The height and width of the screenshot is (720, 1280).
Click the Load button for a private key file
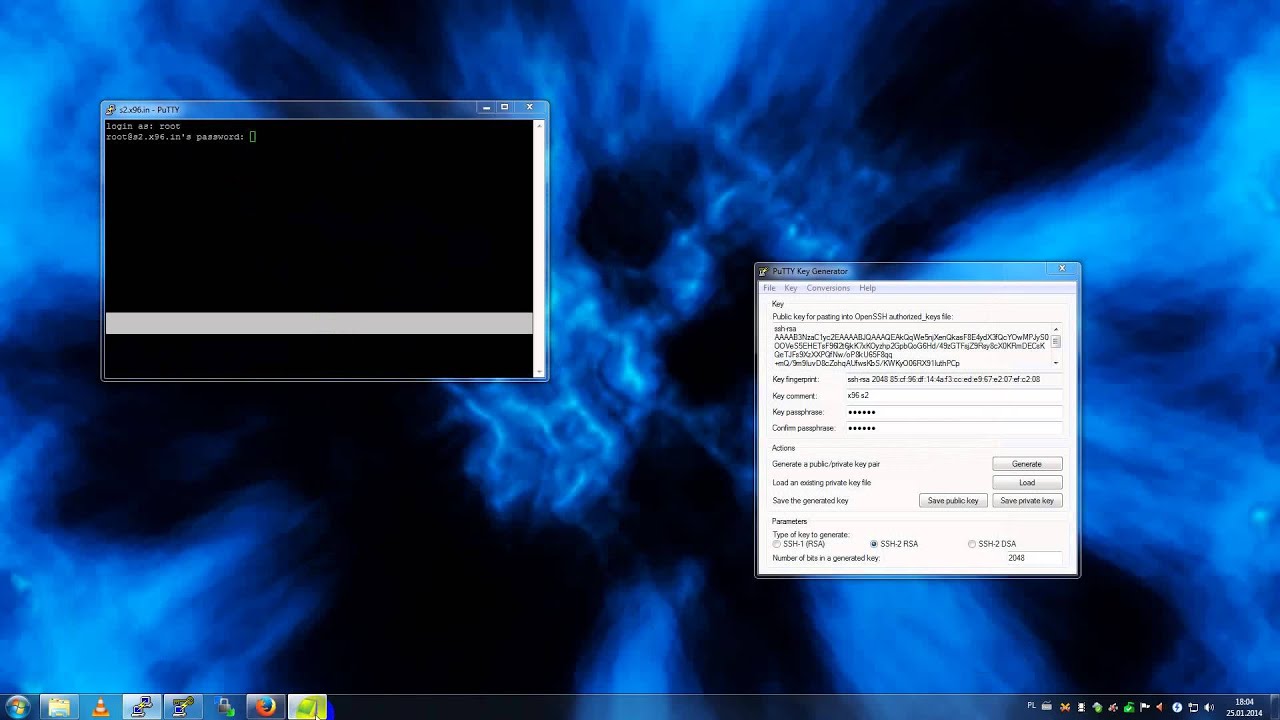[x=1027, y=482]
